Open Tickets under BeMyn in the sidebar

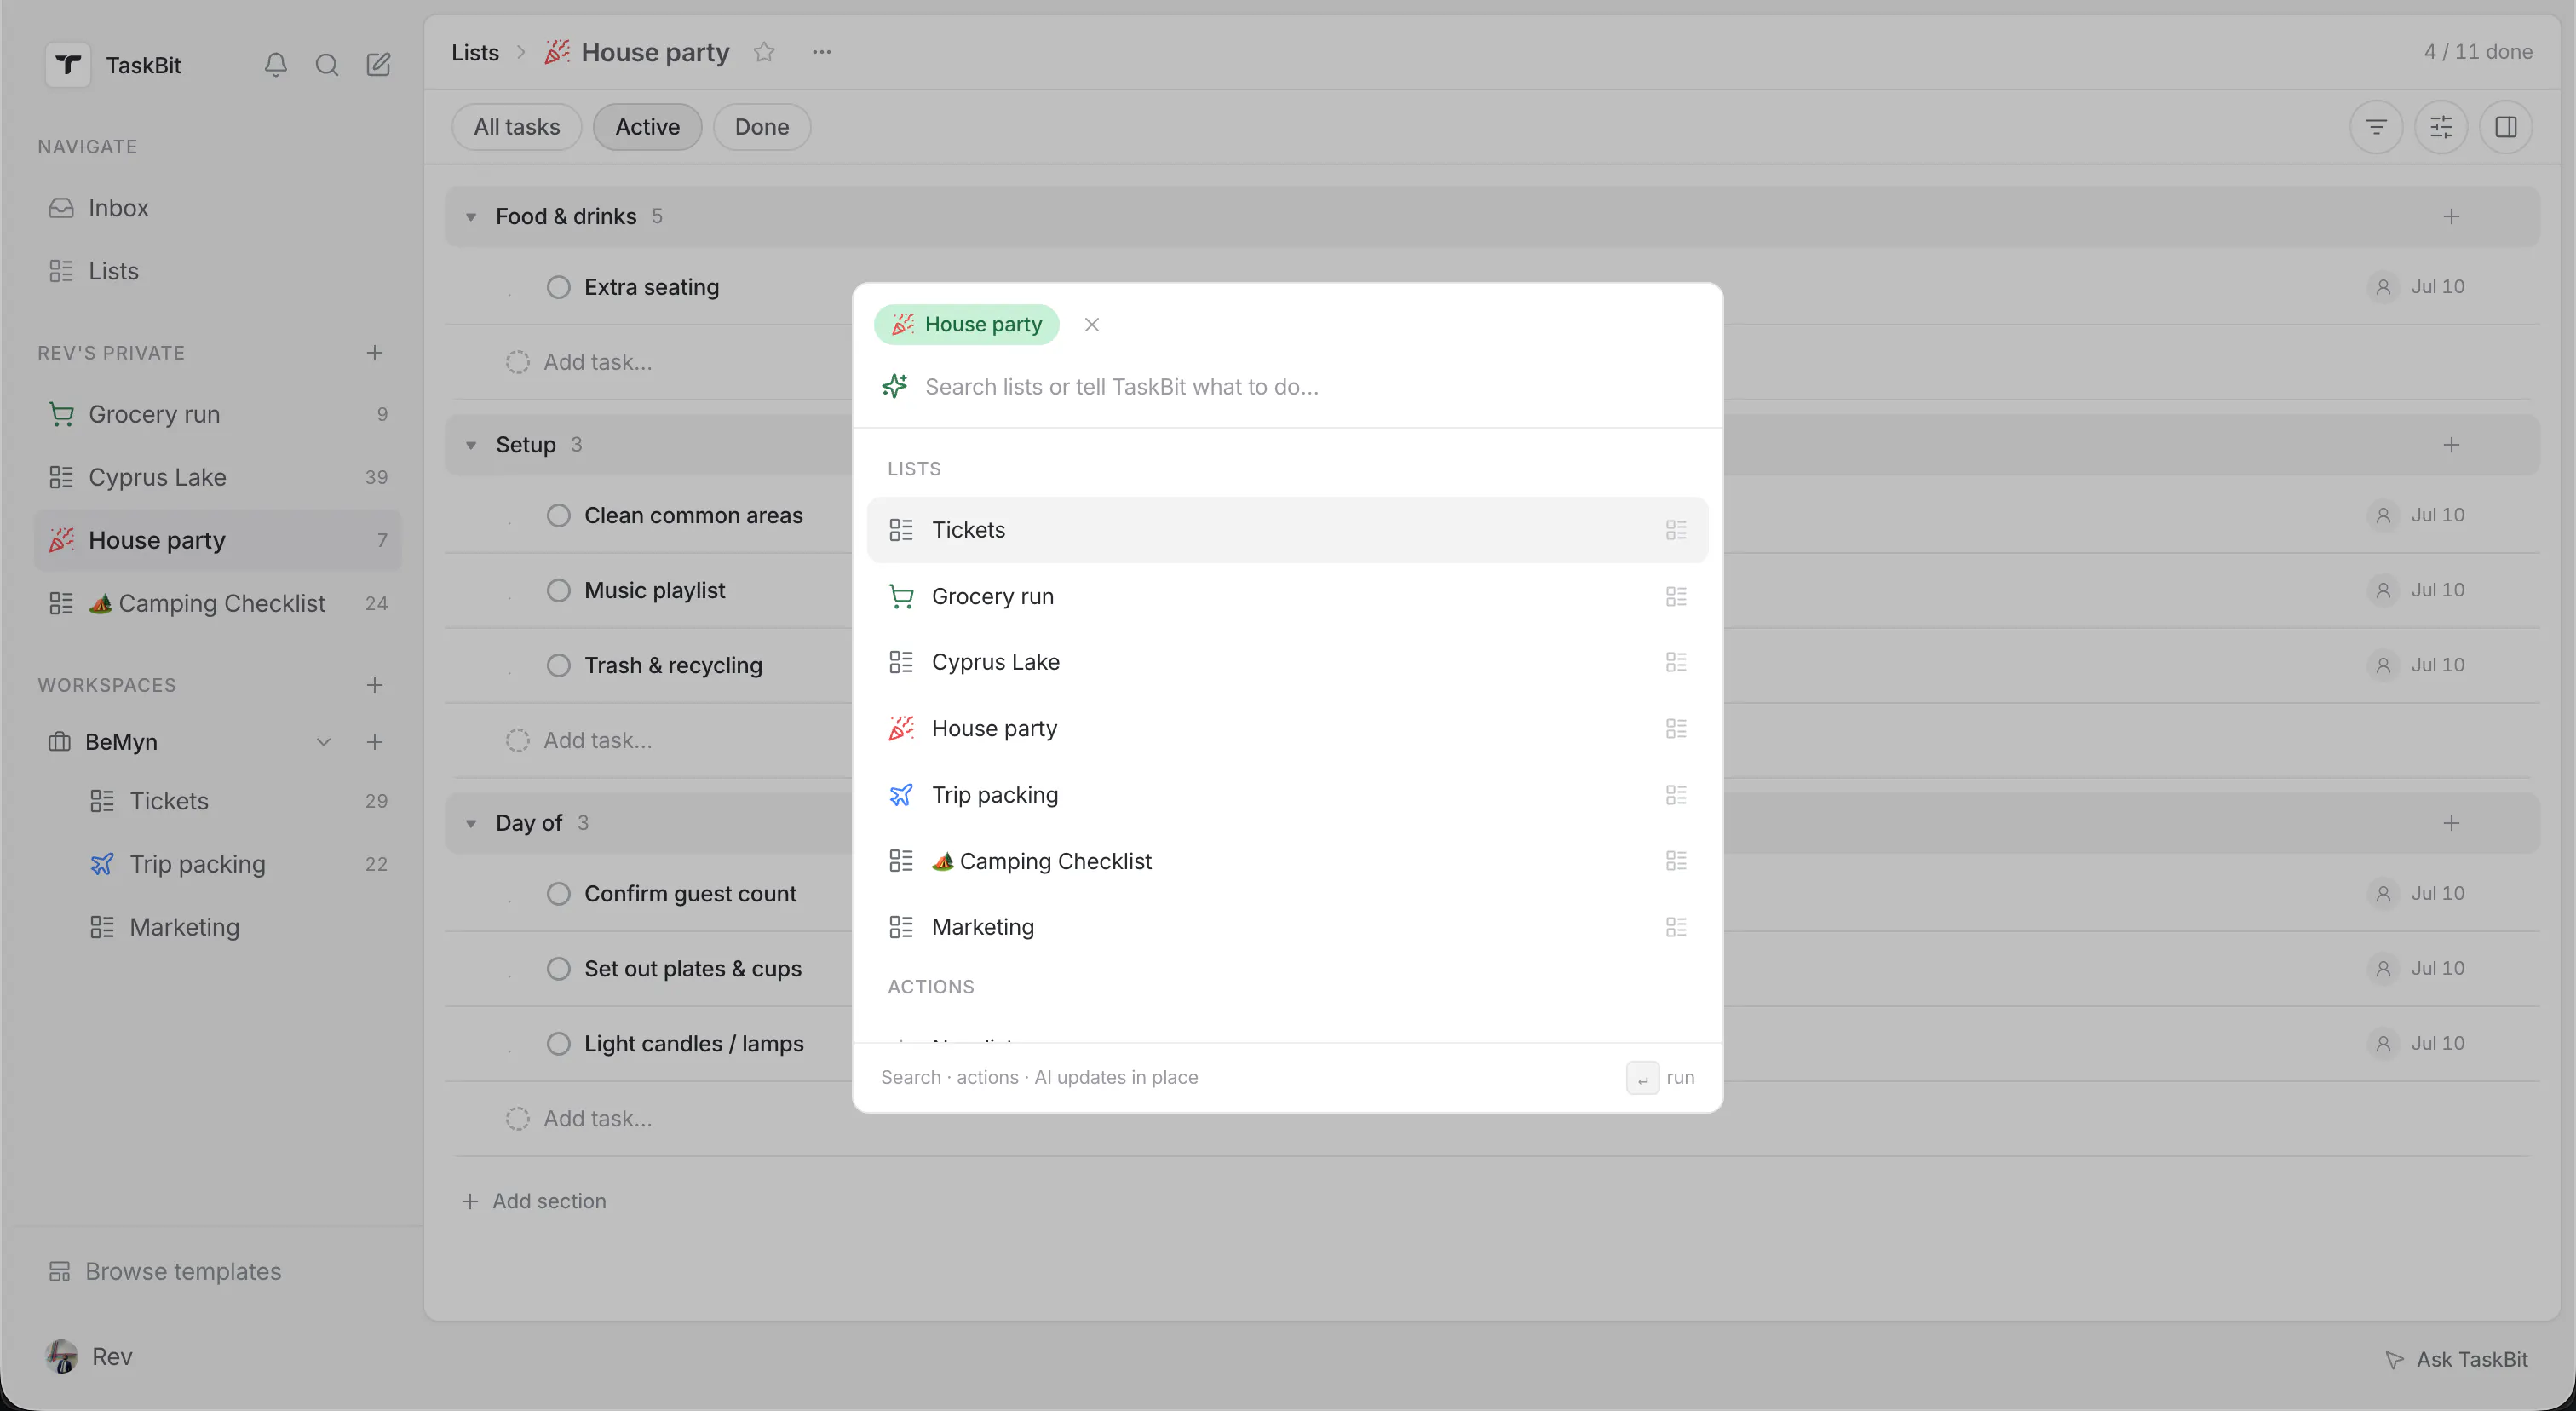[238, 801]
